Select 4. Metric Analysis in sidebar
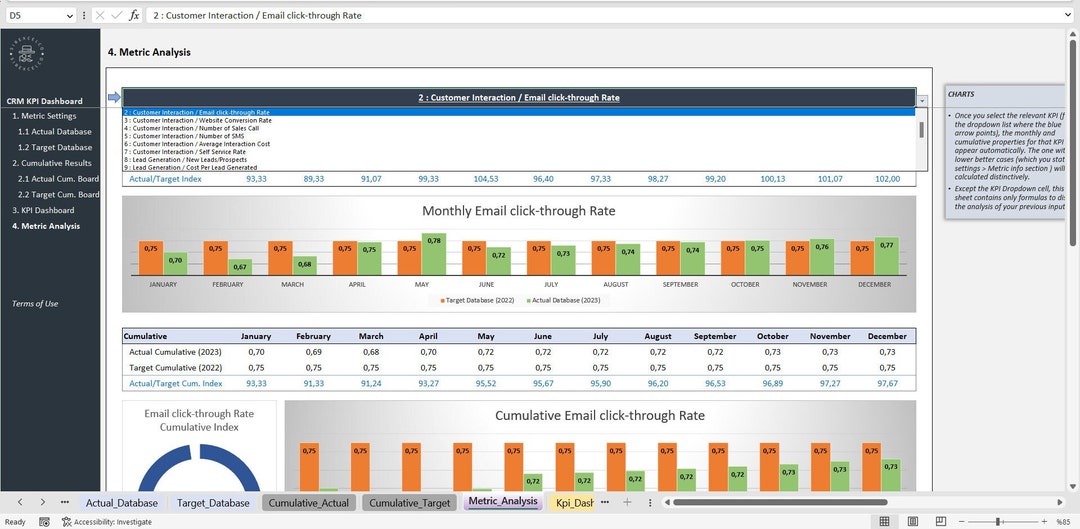 (45, 226)
